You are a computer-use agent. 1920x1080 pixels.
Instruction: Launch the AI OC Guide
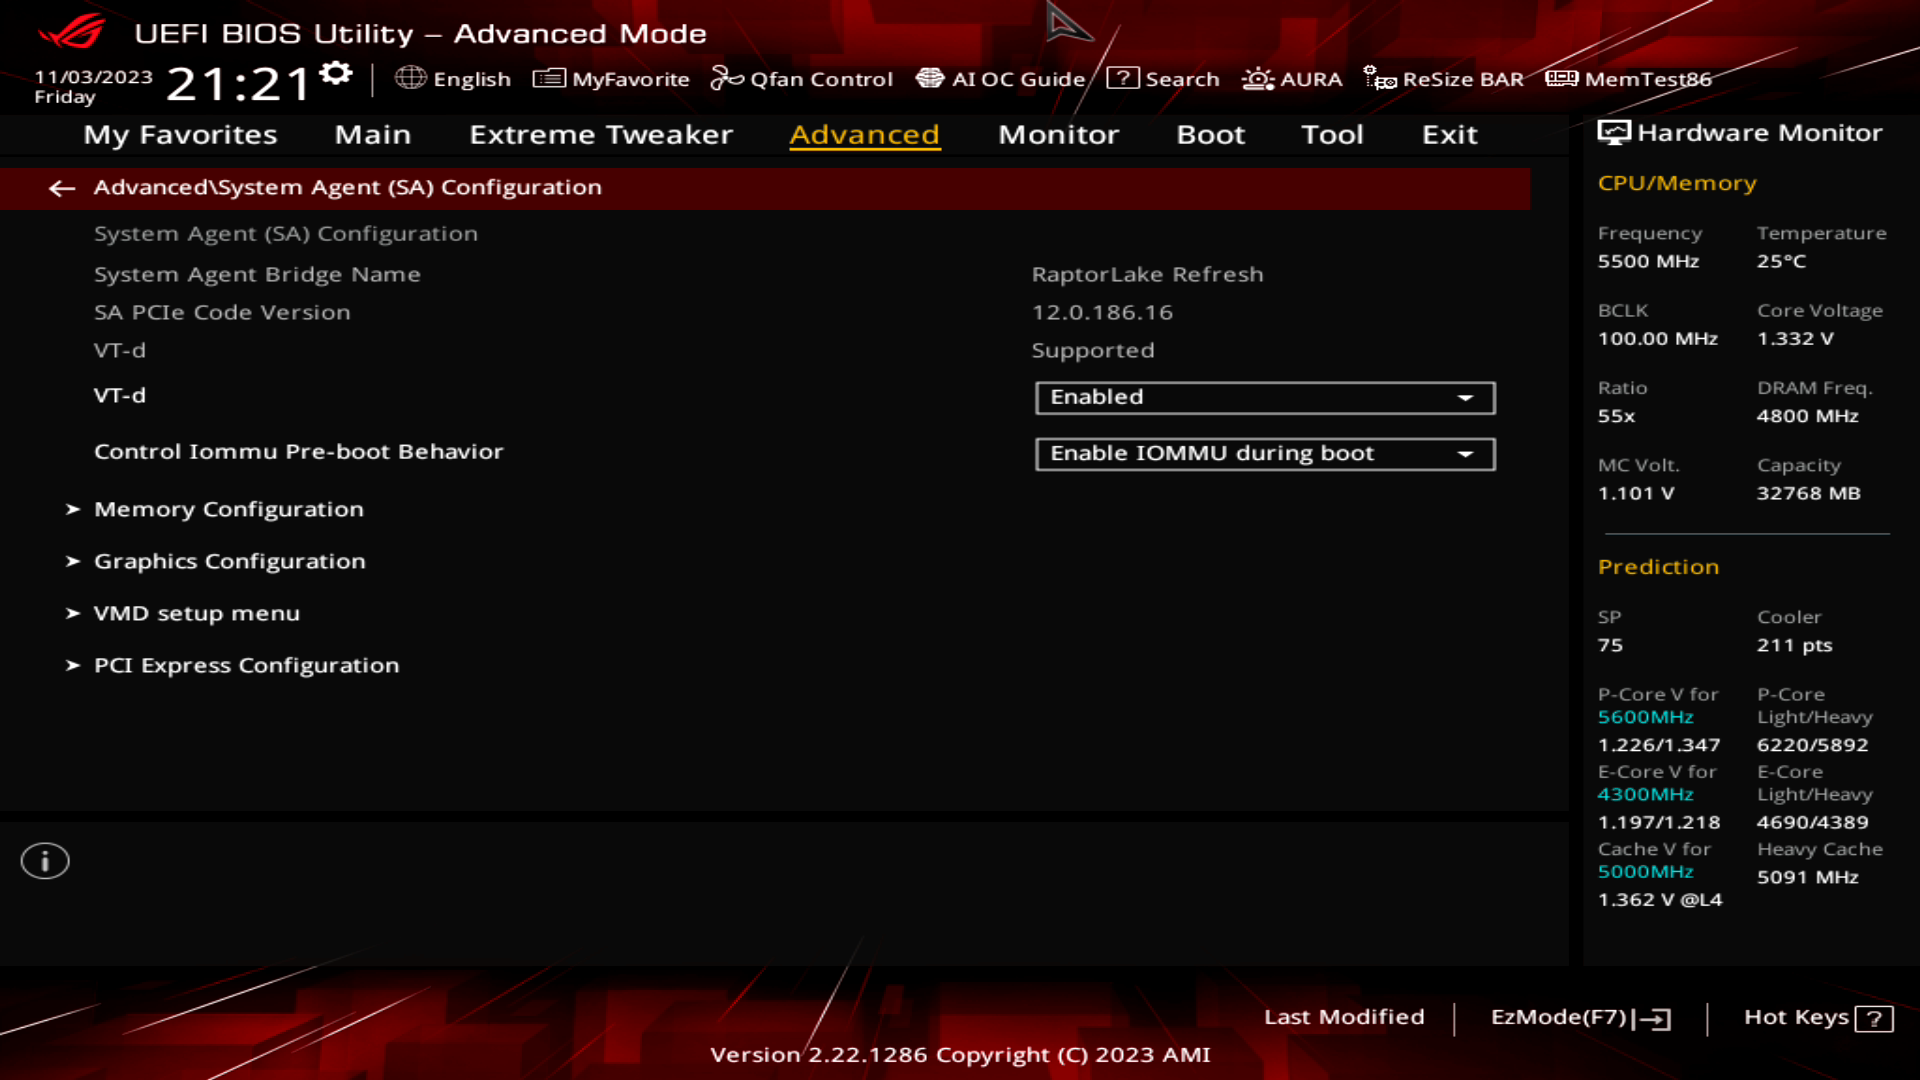pos(1004,79)
